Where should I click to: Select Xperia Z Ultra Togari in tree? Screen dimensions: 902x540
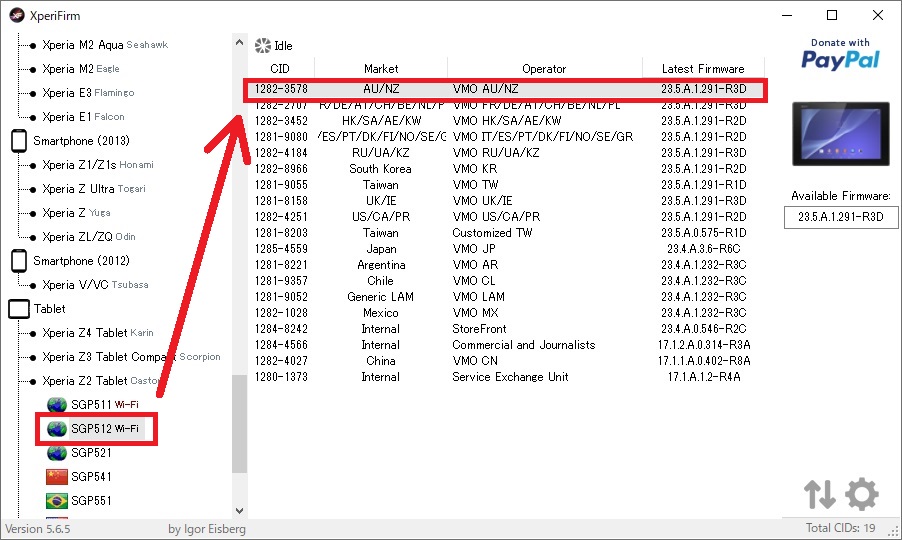click(94, 189)
